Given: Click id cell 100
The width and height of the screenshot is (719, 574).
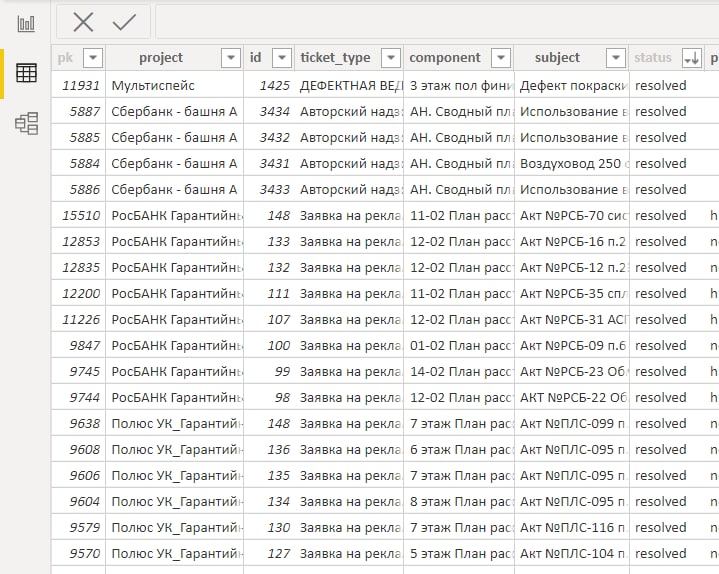Looking at the screenshot, I should (x=269, y=346).
